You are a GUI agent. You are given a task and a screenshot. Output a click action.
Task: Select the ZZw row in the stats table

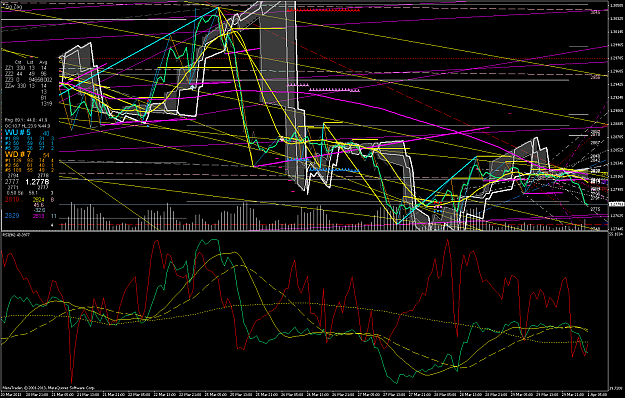[26, 86]
